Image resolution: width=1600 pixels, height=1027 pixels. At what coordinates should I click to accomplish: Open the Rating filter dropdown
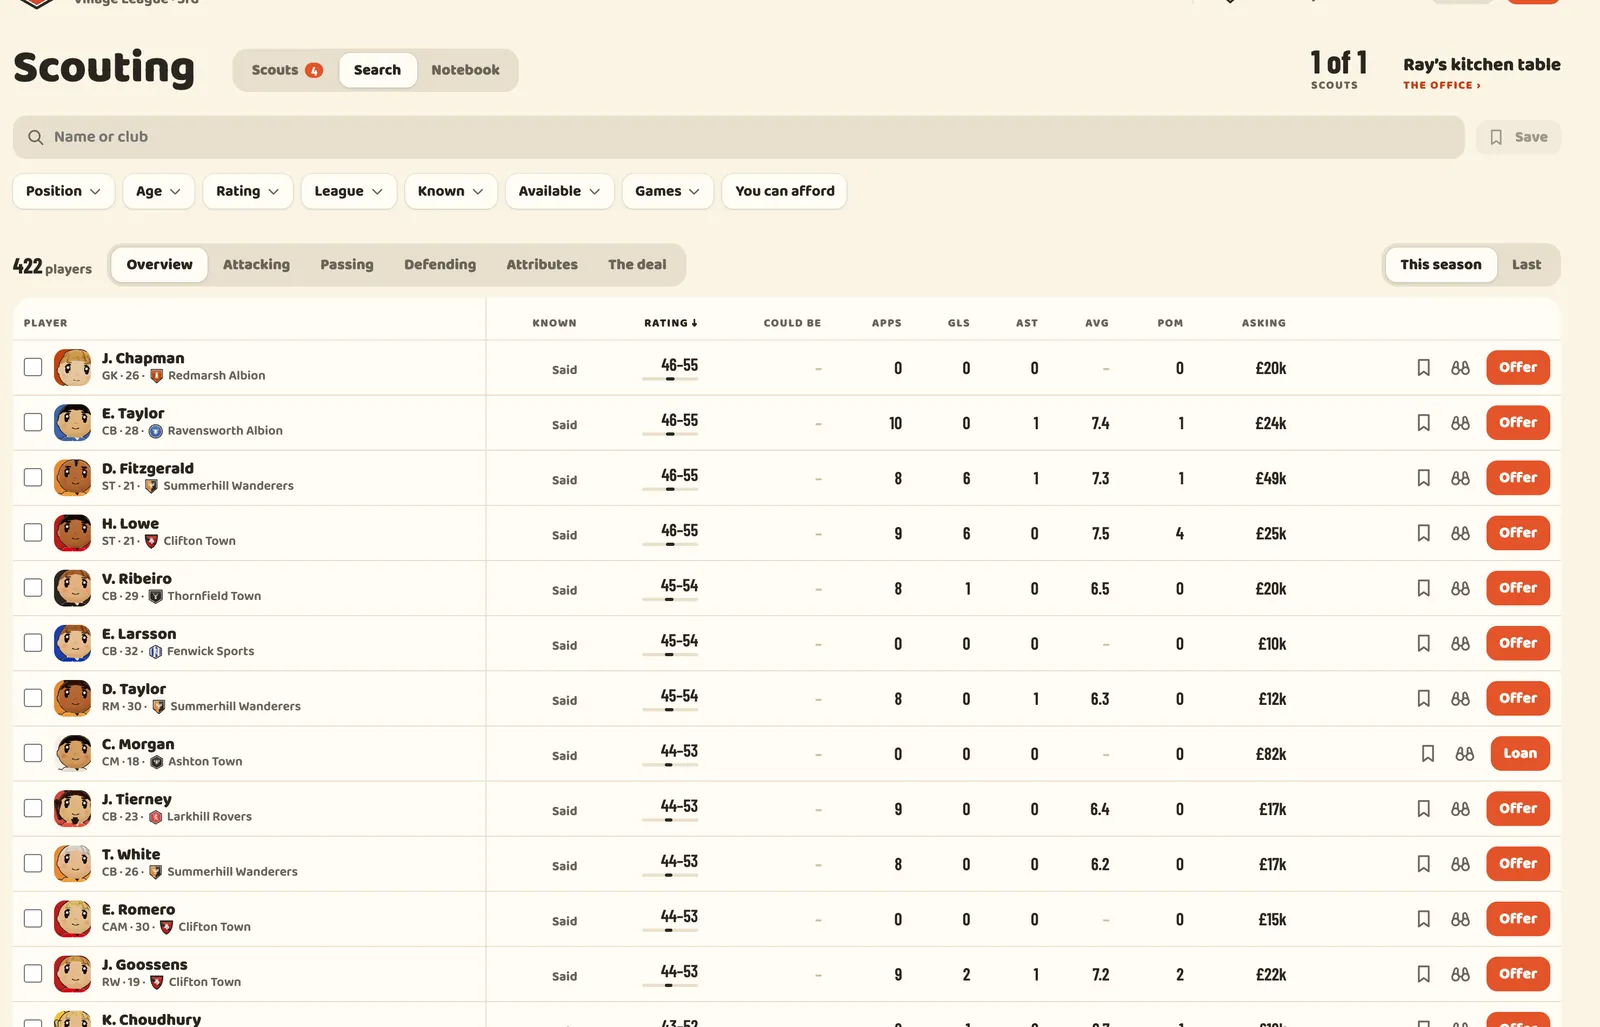pyautogui.click(x=247, y=191)
